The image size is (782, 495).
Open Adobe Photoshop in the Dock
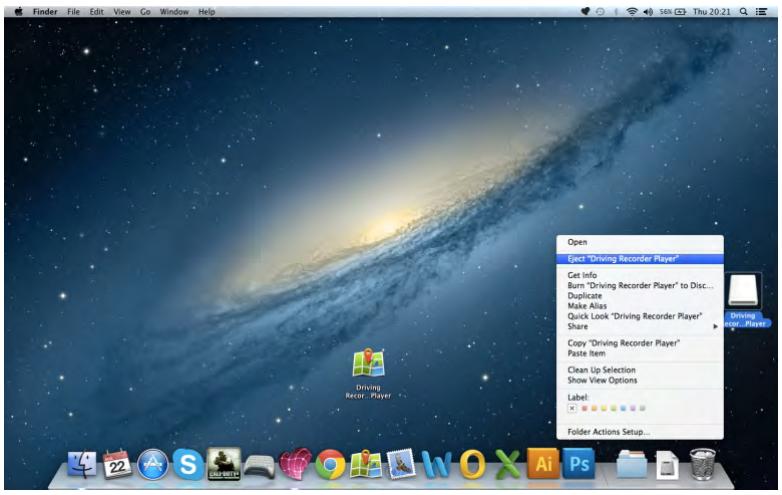pos(579,464)
